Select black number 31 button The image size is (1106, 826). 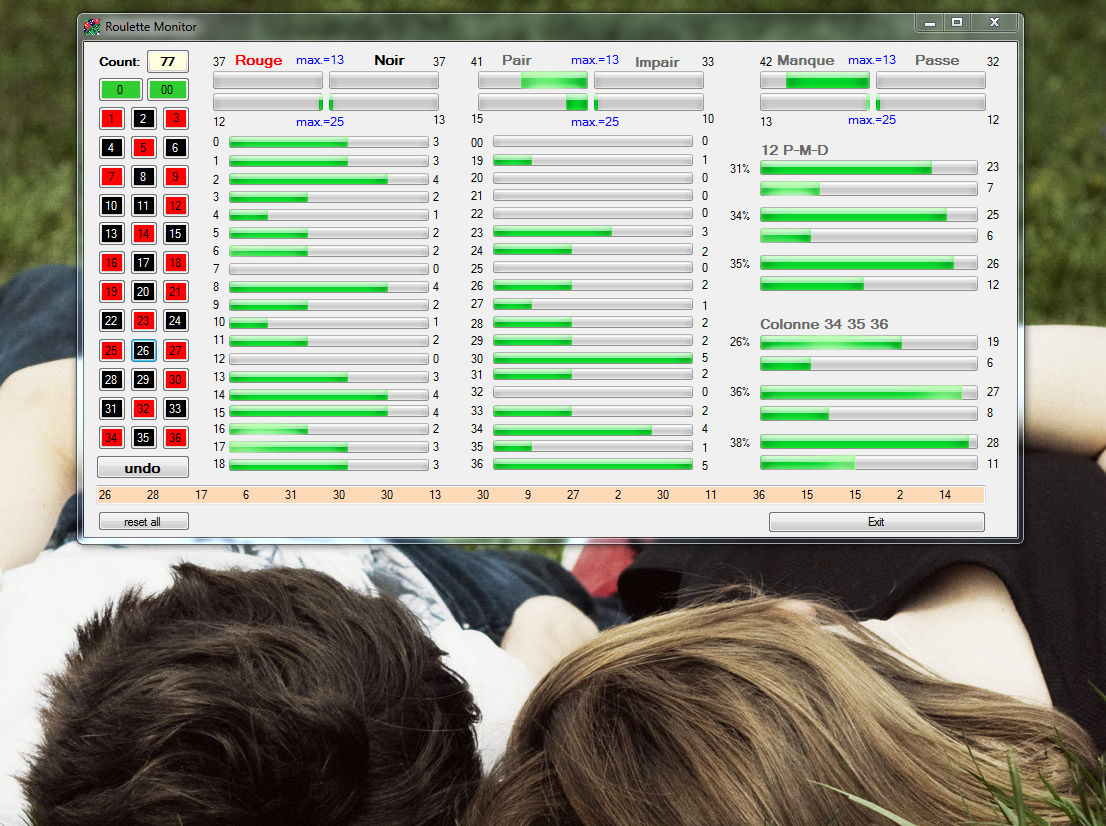(111, 408)
